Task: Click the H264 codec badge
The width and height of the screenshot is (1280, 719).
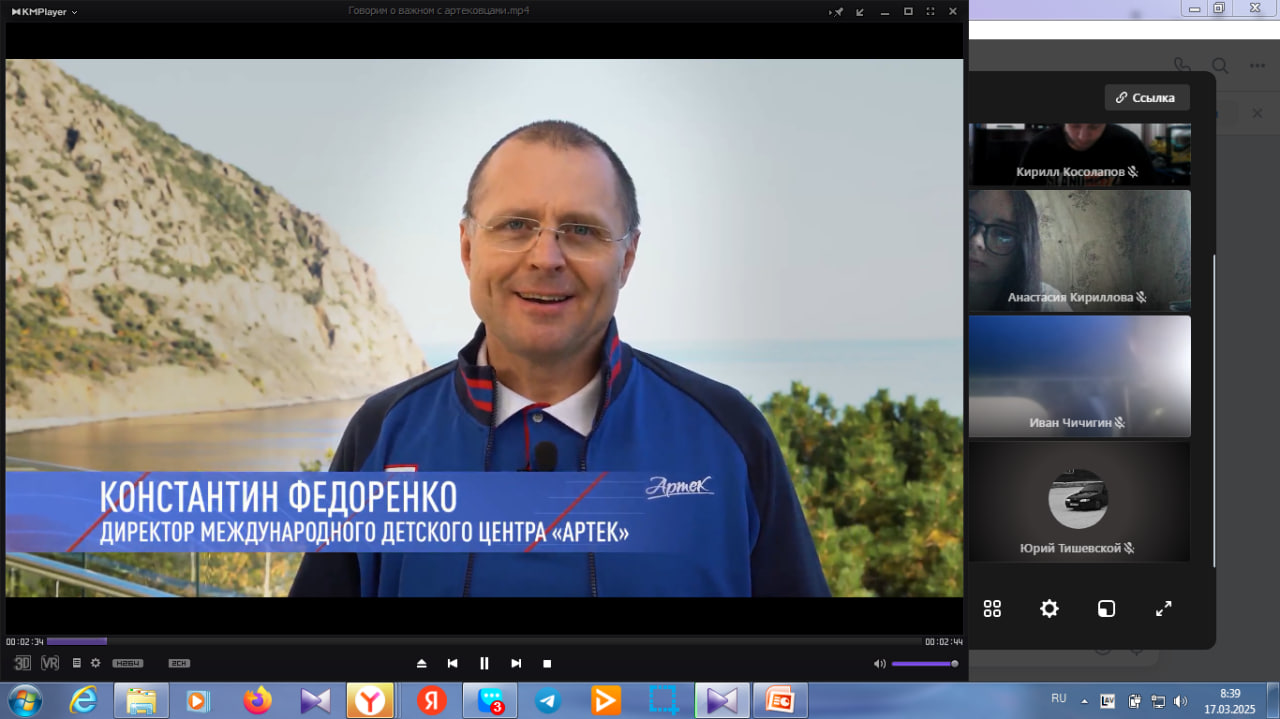Action: (x=127, y=663)
